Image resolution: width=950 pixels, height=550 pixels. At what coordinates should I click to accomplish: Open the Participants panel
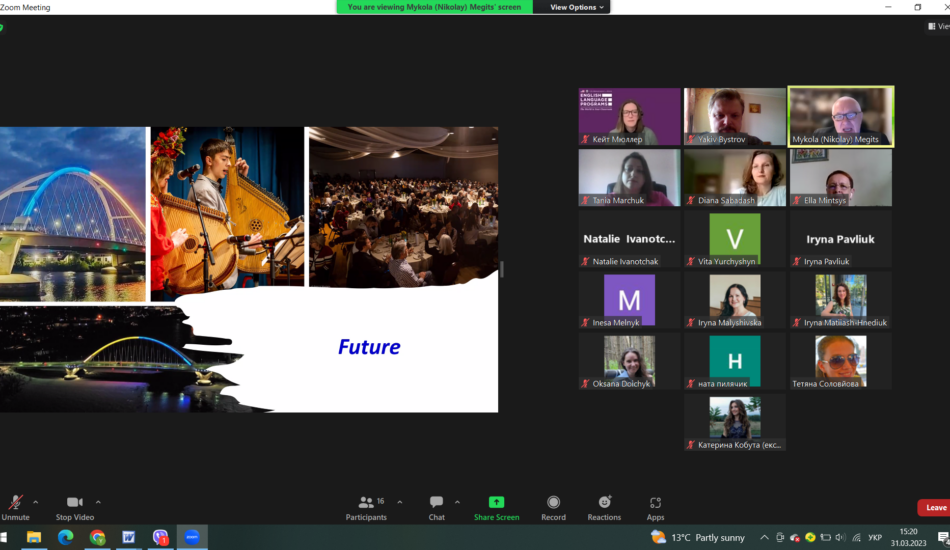click(366, 503)
